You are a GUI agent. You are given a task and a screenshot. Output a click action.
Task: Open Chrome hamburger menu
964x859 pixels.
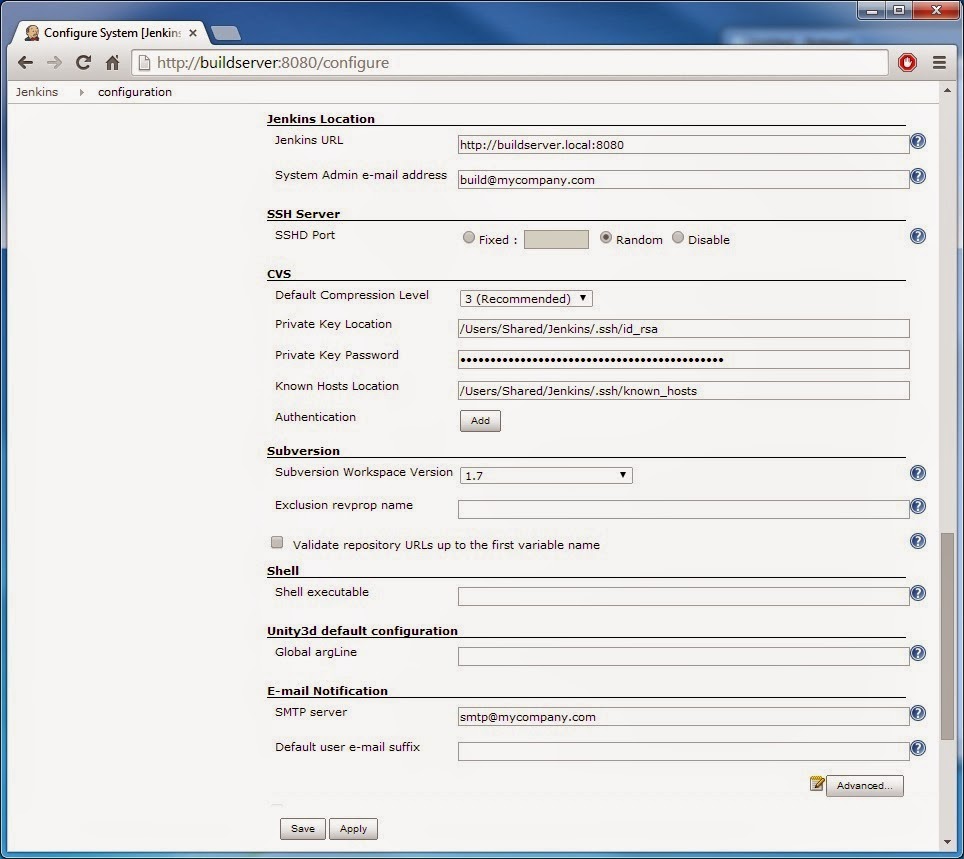coord(939,62)
